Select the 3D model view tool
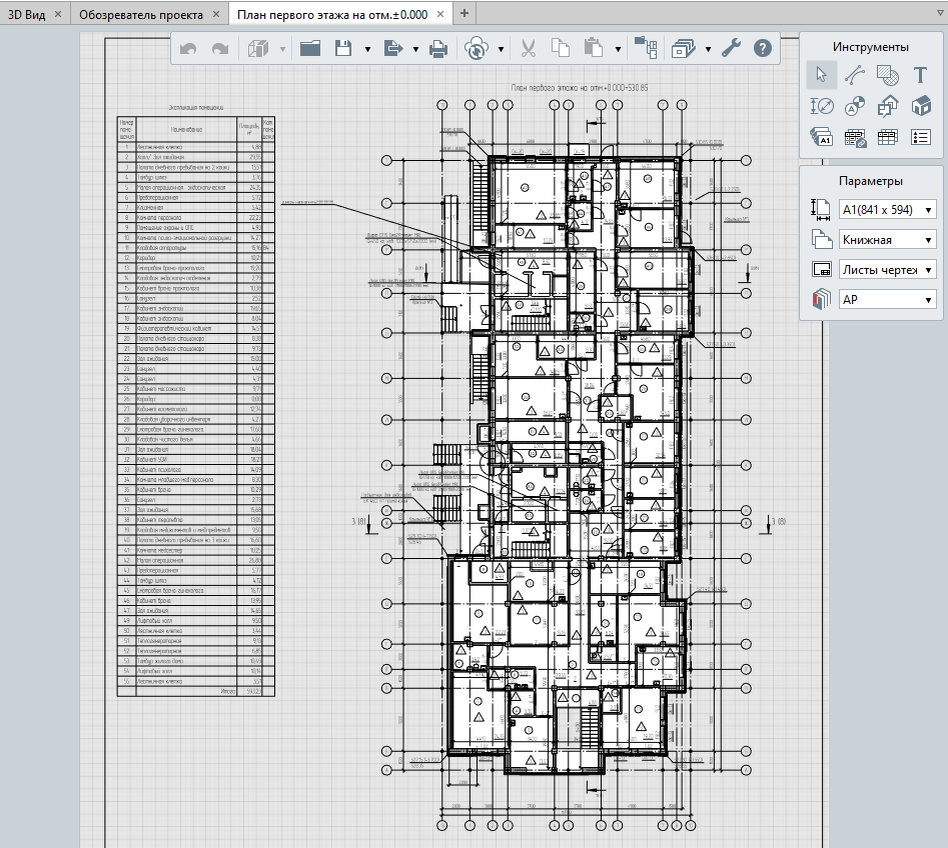The height and width of the screenshot is (848, 948). point(921,106)
